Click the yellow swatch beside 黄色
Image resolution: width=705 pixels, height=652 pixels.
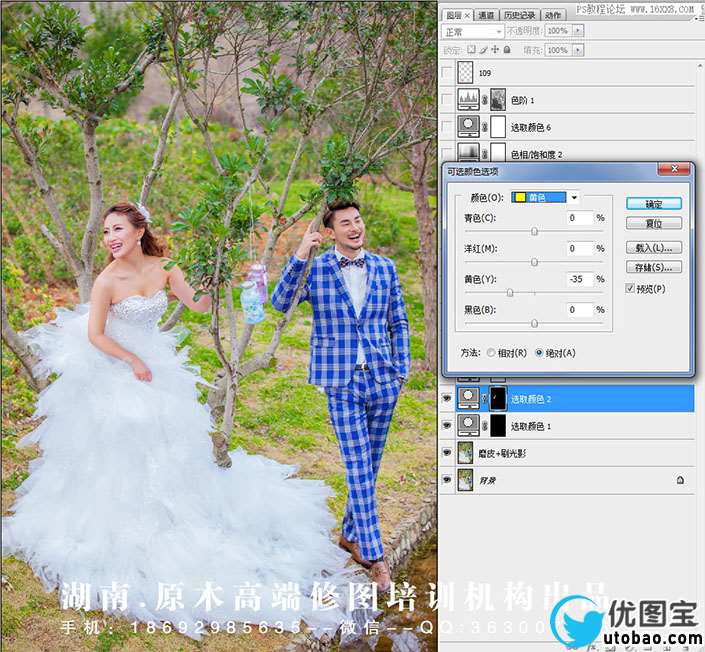(520, 197)
